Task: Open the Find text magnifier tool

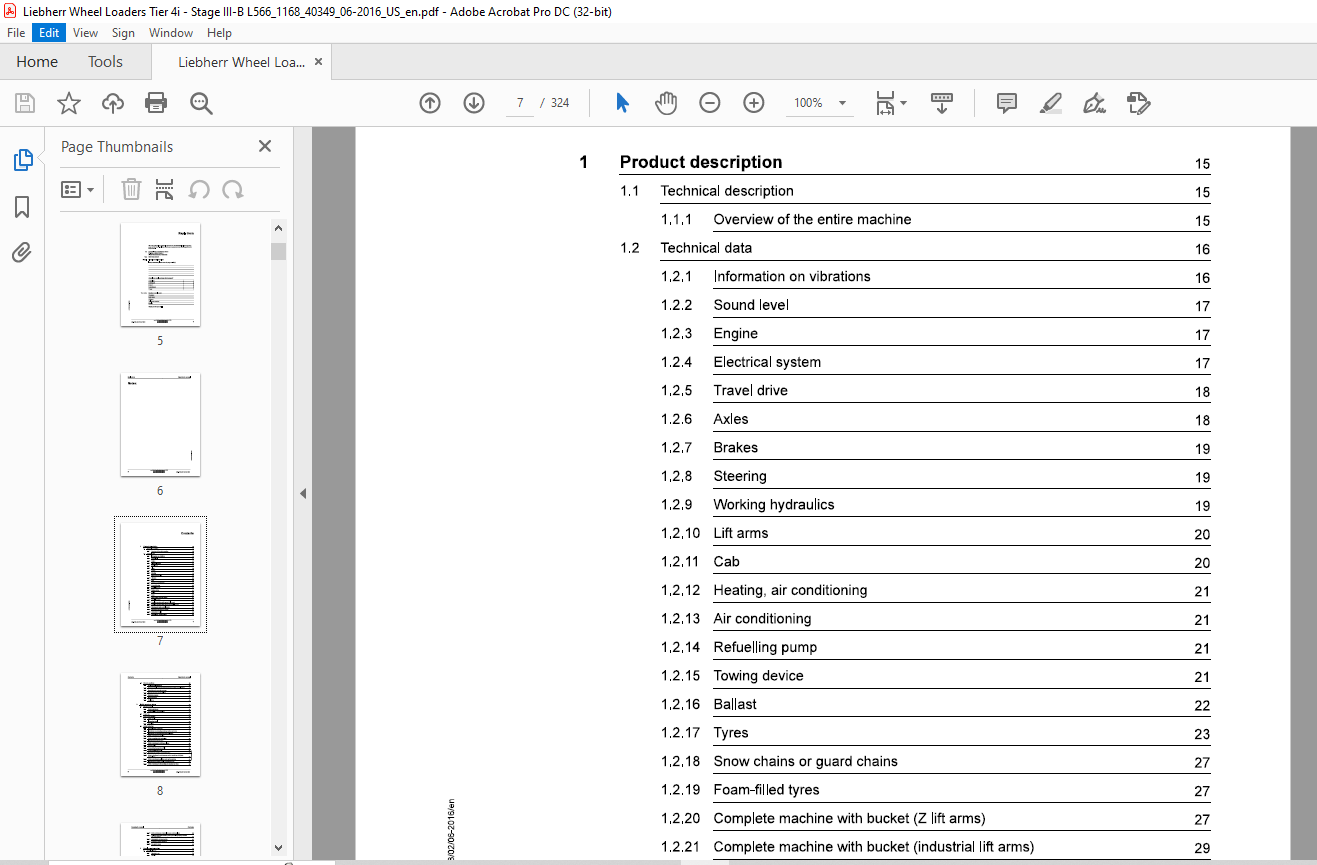Action: coord(201,103)
